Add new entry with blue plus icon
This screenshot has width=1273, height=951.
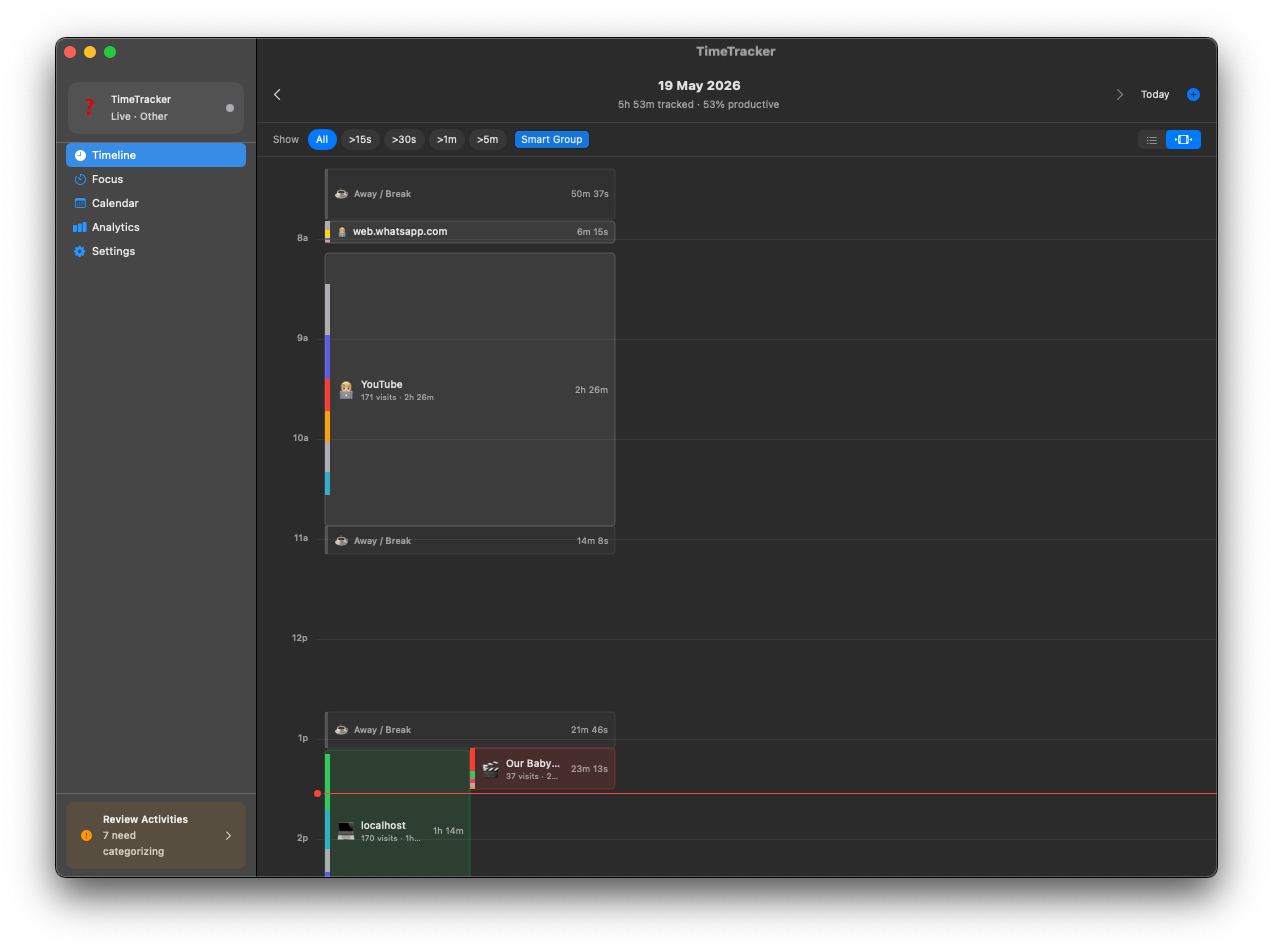(1193, 95)
